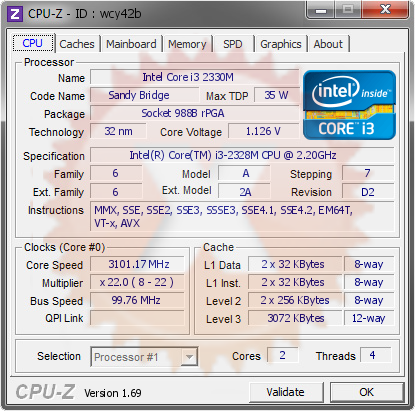415x411 pixels.
Task: Click the Ext. Model value 2A
Action: coord(244,192)
